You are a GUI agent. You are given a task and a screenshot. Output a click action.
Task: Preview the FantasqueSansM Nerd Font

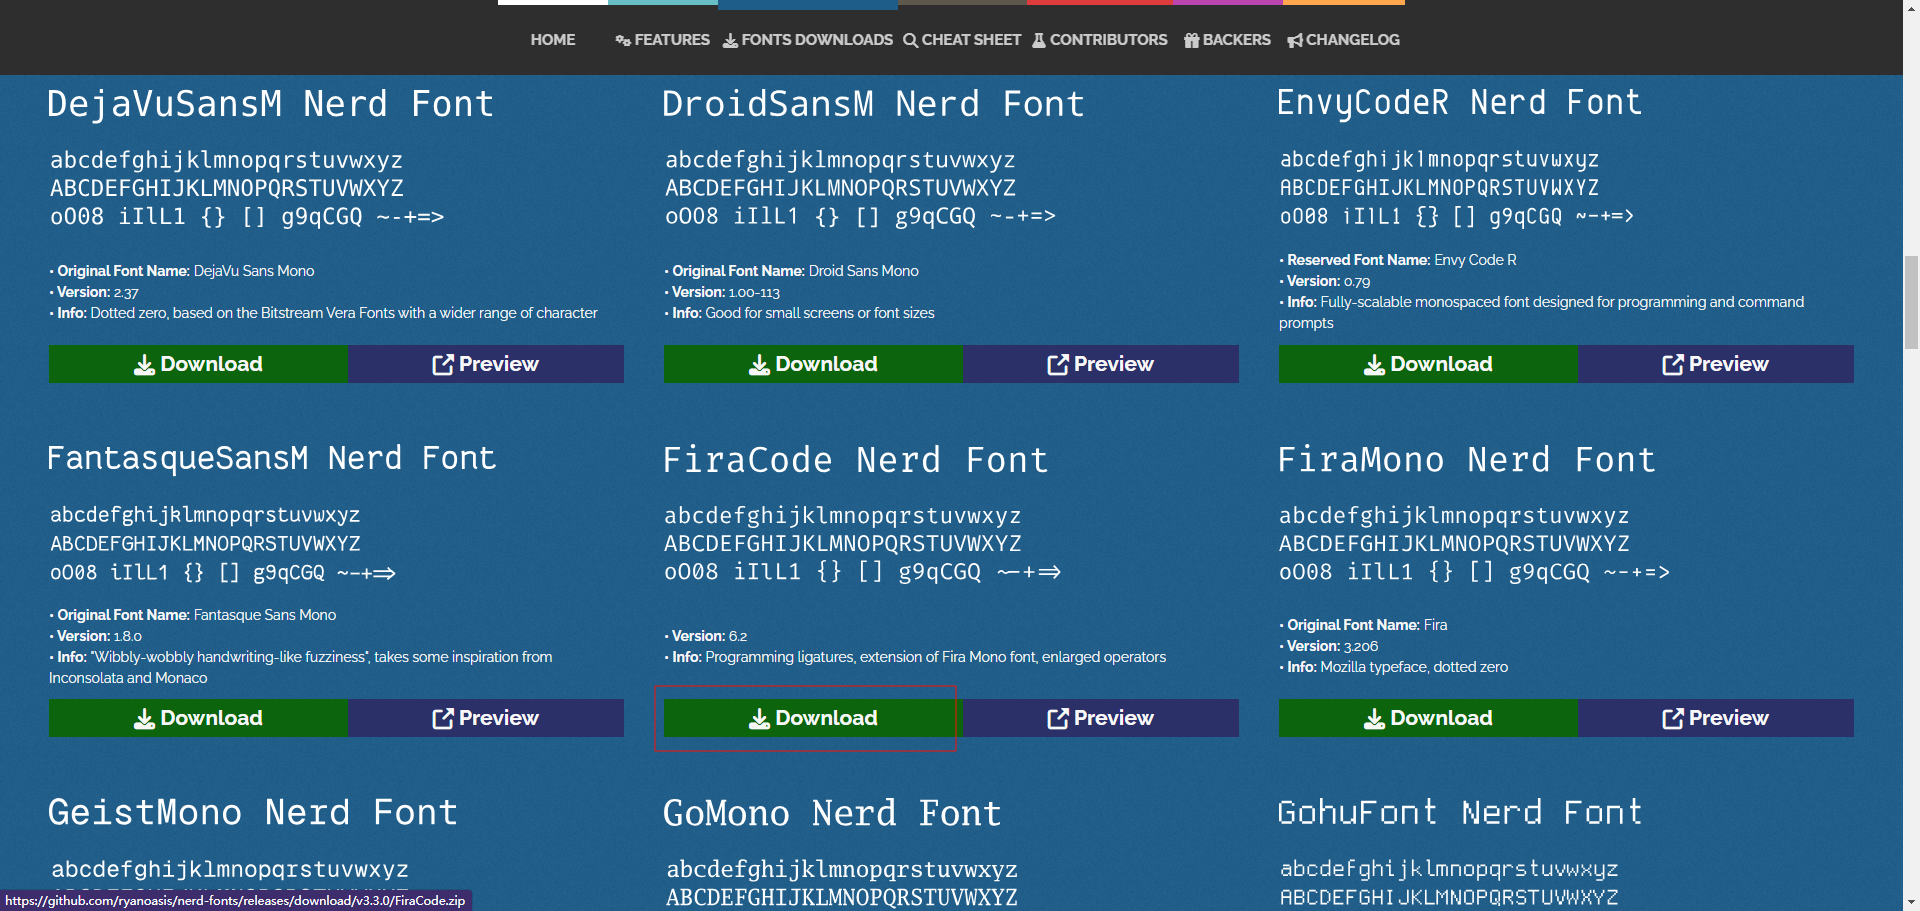point(485,718)
